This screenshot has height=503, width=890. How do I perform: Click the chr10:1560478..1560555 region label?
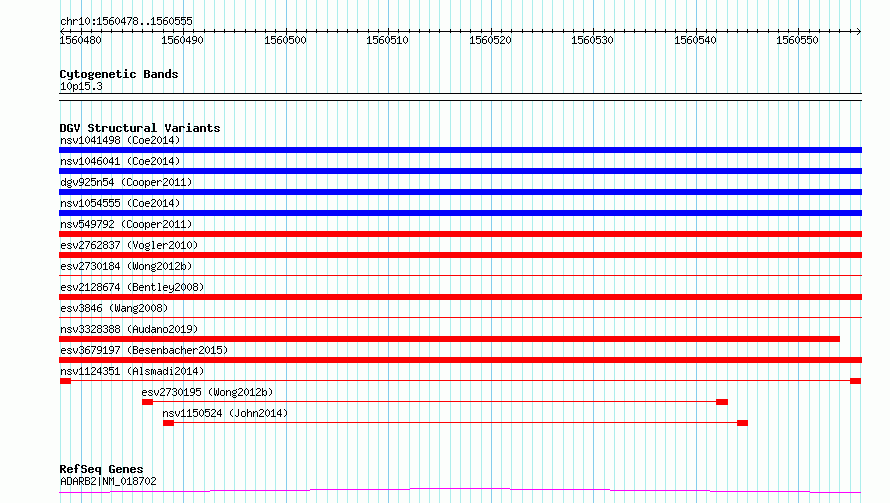[126, 21]
